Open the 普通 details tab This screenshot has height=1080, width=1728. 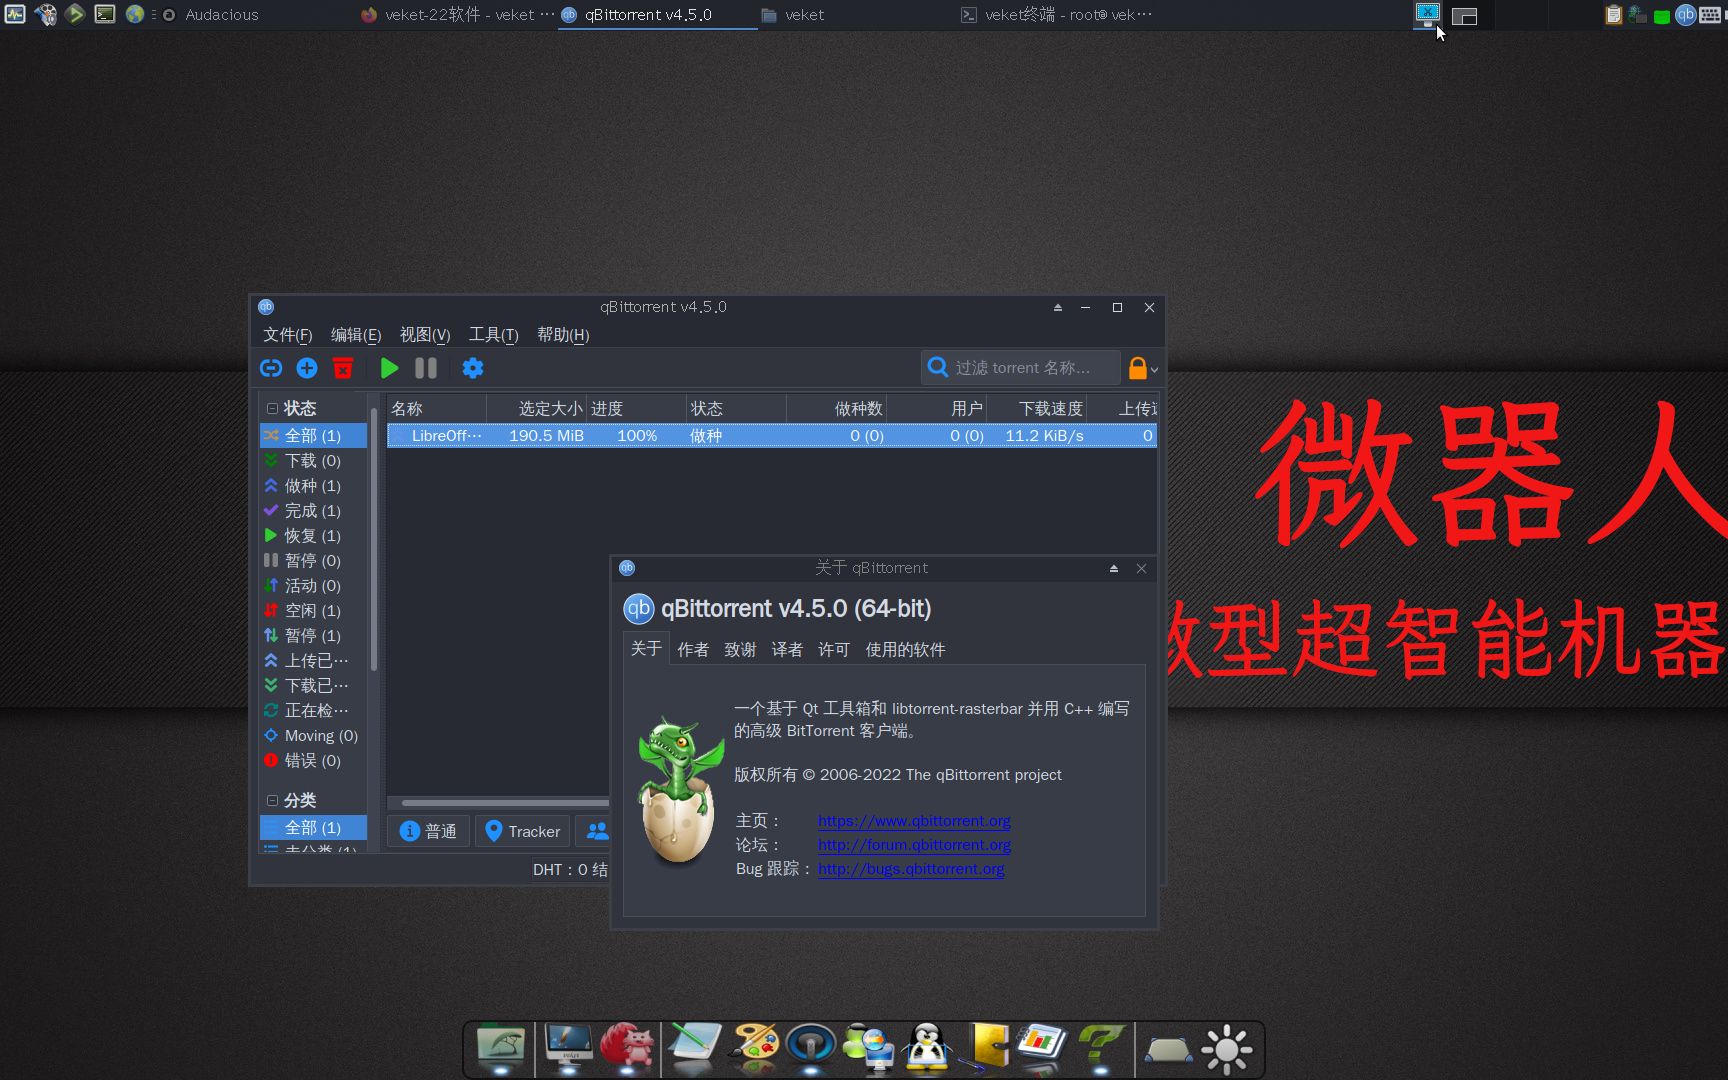[429, 831]
